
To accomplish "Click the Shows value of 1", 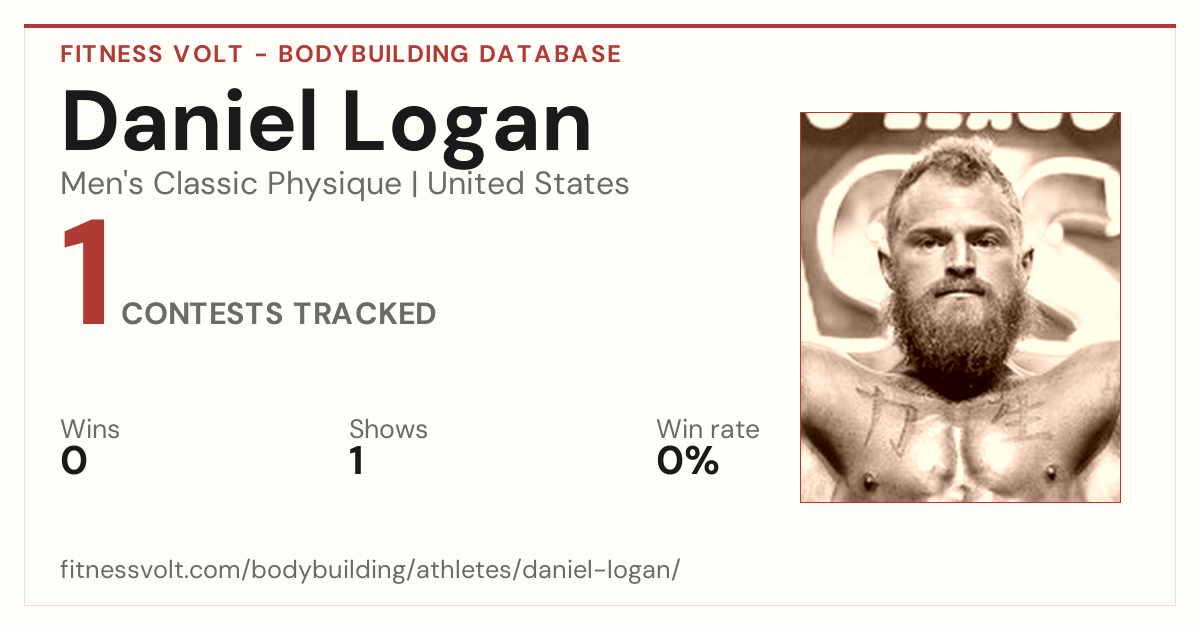I will 356,461.
